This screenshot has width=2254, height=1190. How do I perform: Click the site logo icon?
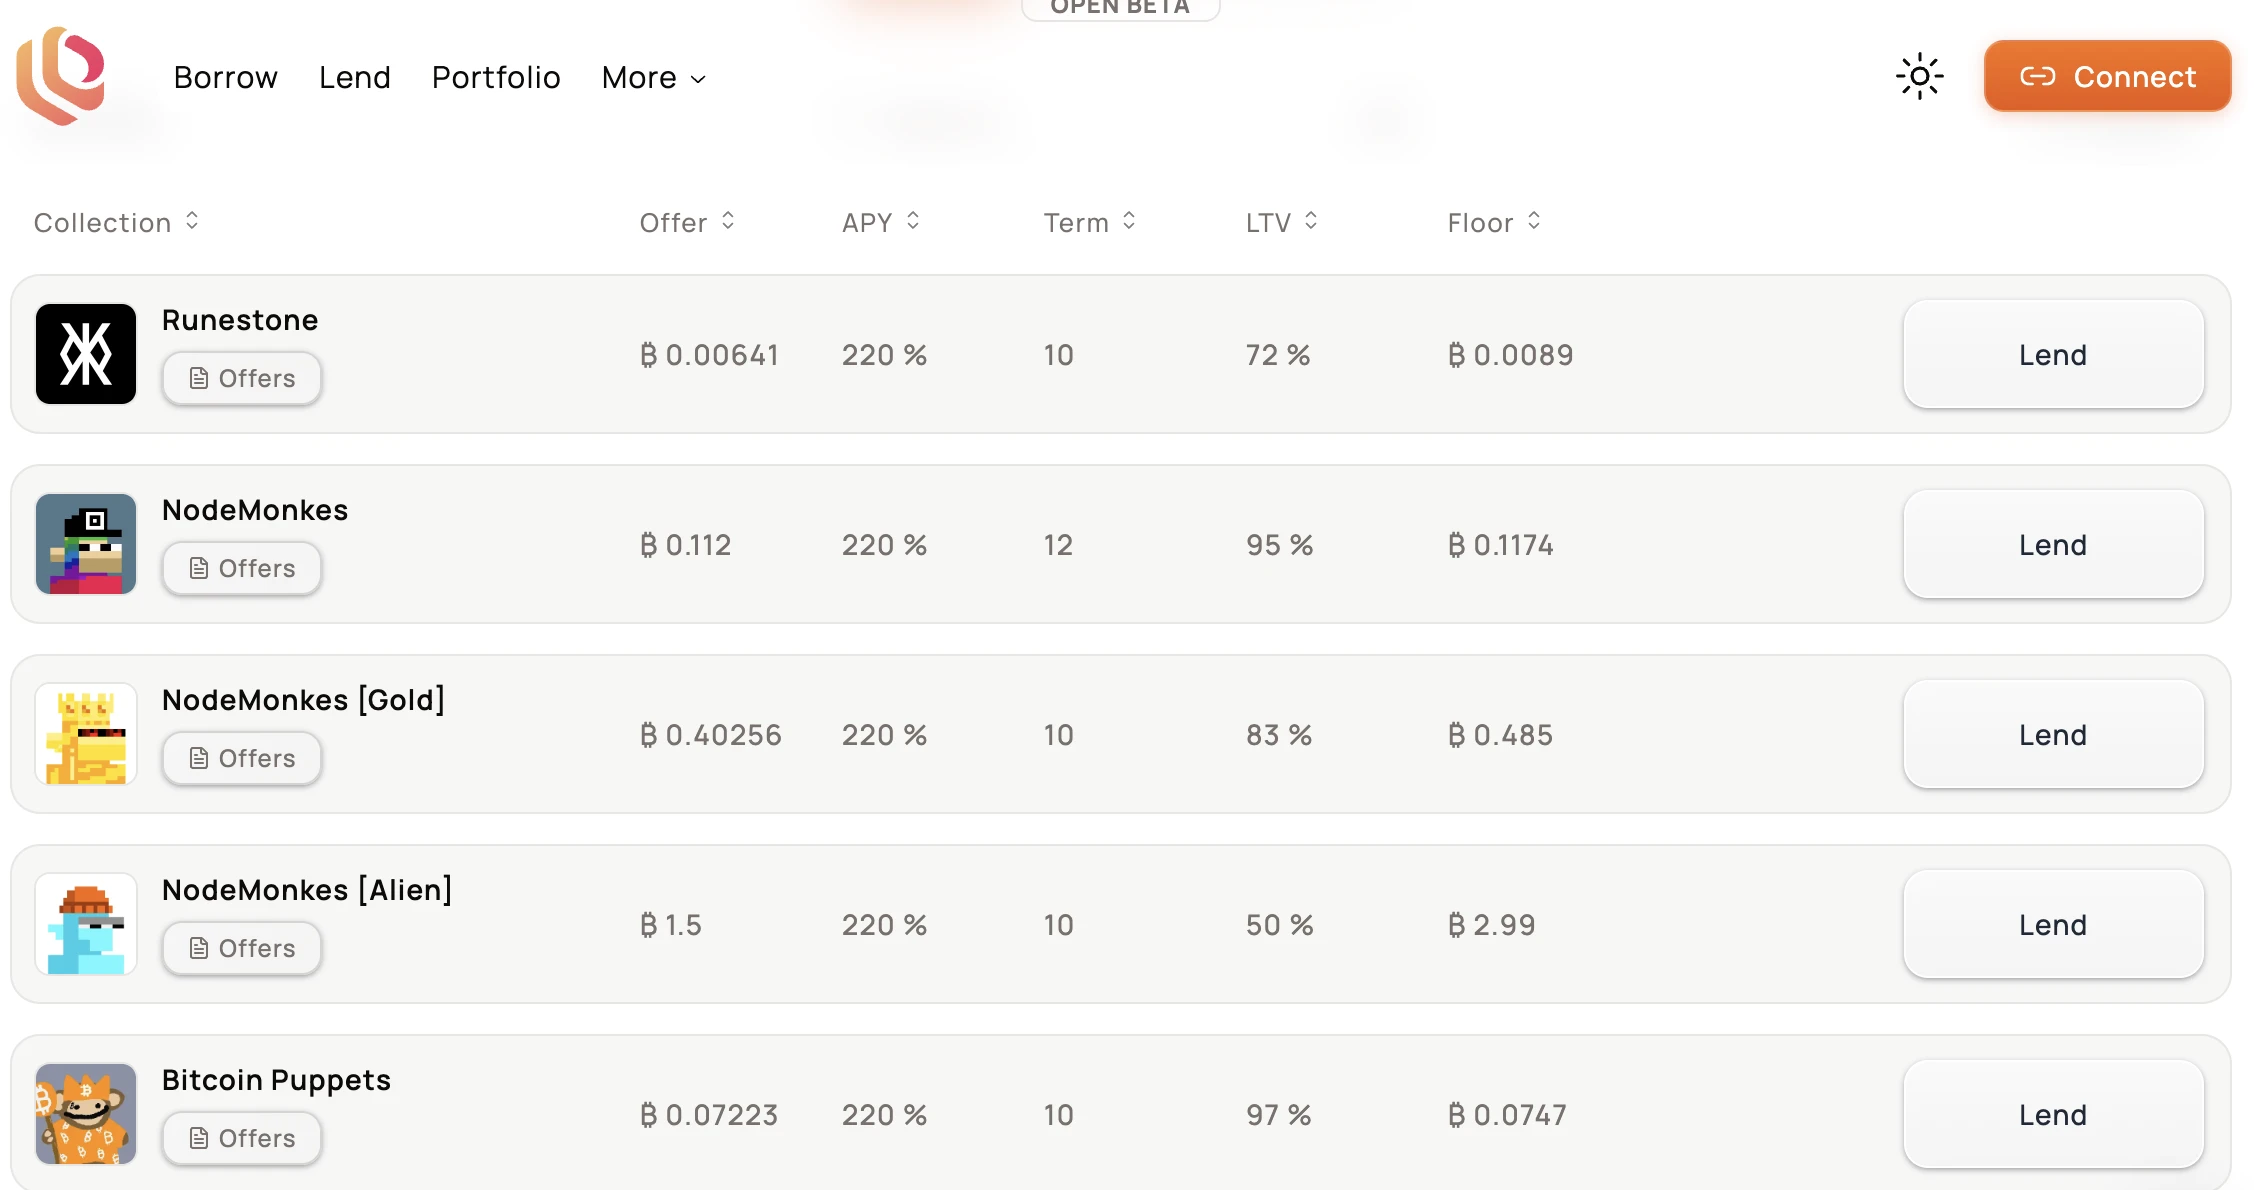tap(61, 76)
